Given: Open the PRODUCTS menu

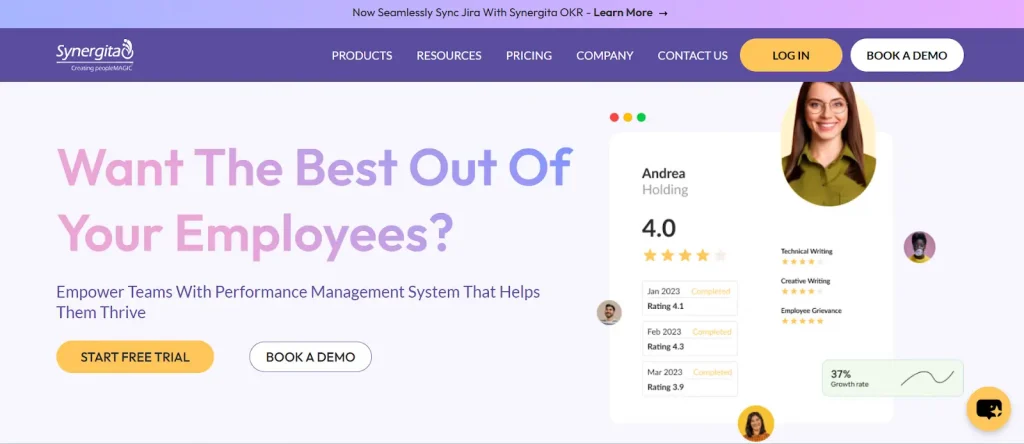Looking at the screenshot, I should tap(362, 56).
